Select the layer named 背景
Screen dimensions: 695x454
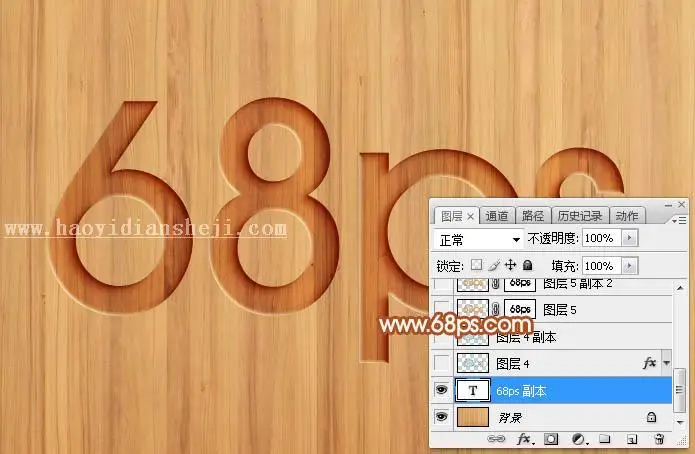pyautogui.click(x=510, y=417)
